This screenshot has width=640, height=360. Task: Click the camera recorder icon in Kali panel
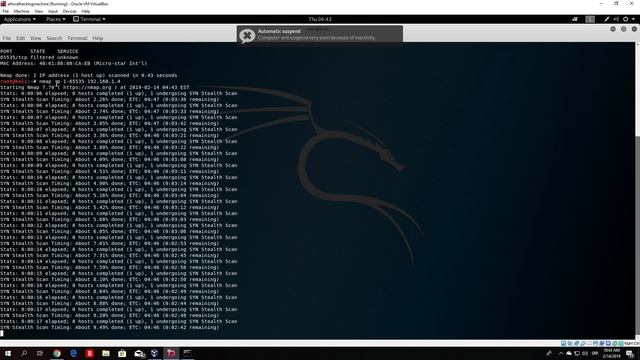(x=575, y=19)
